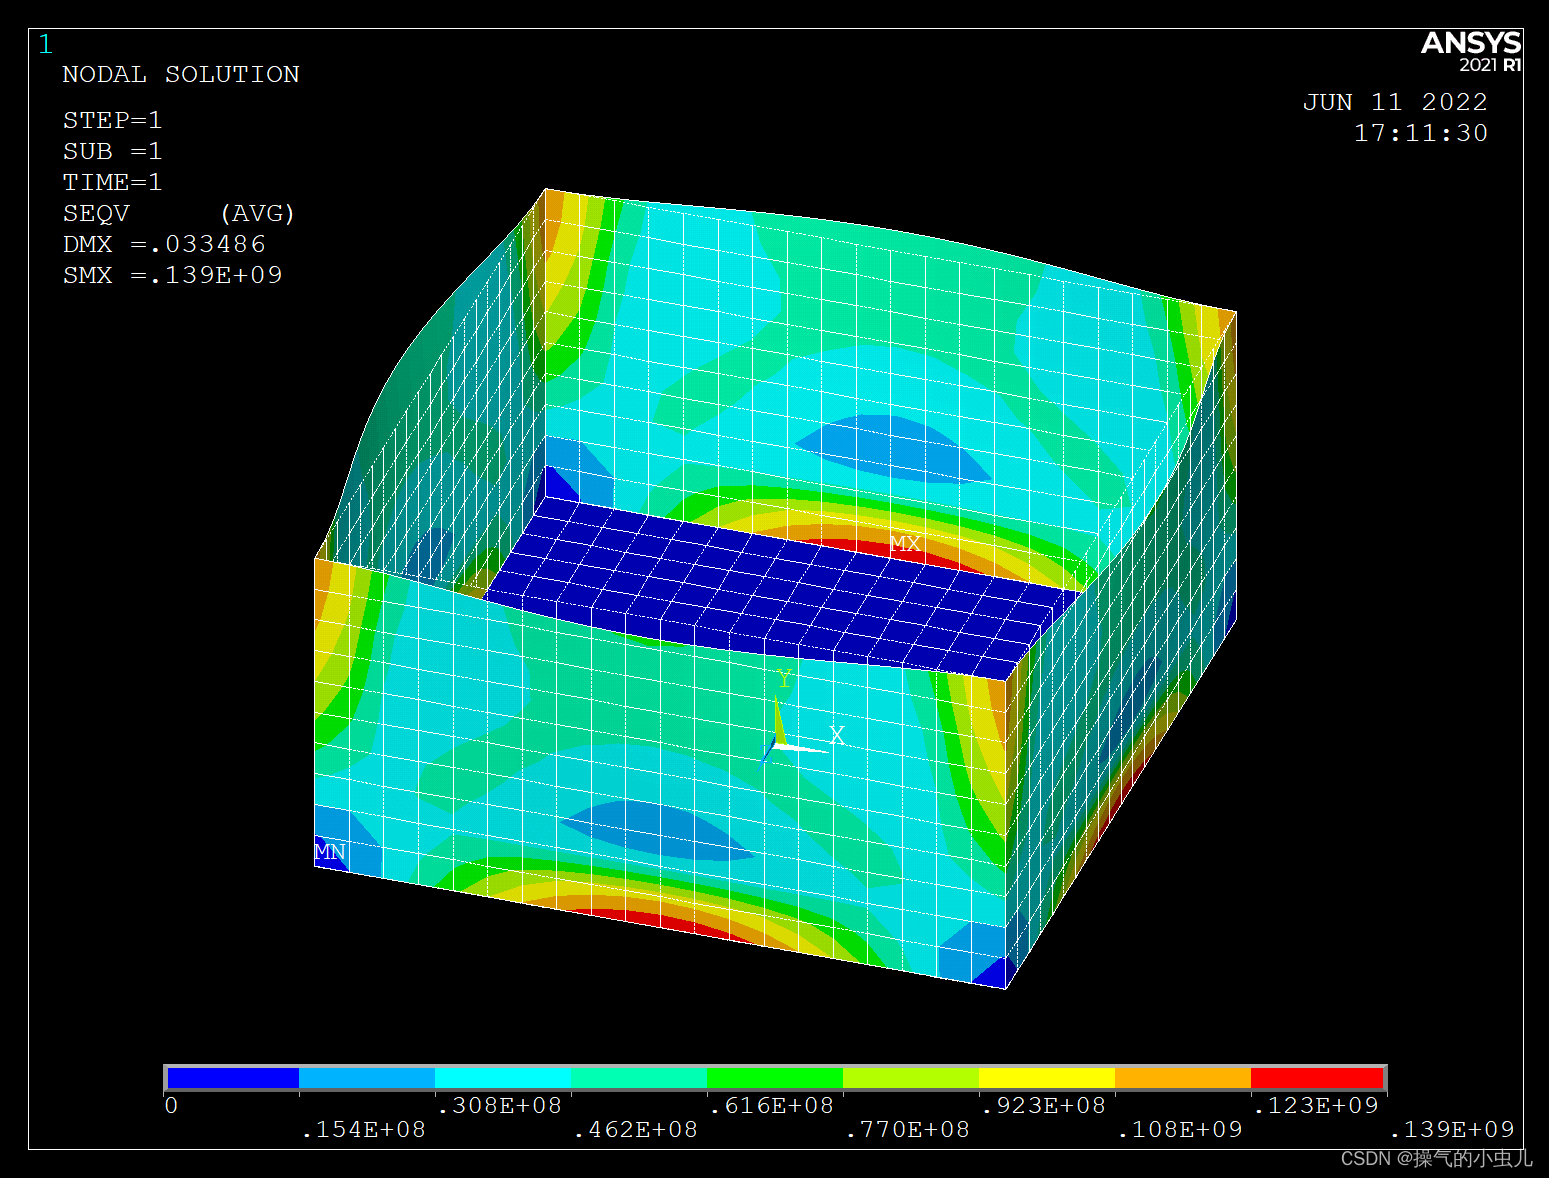This screenshot has height=1178, width=1549.
Task: Click the .616E+08 legend value
Action: pyautogui.click(x=771, y=1105)
